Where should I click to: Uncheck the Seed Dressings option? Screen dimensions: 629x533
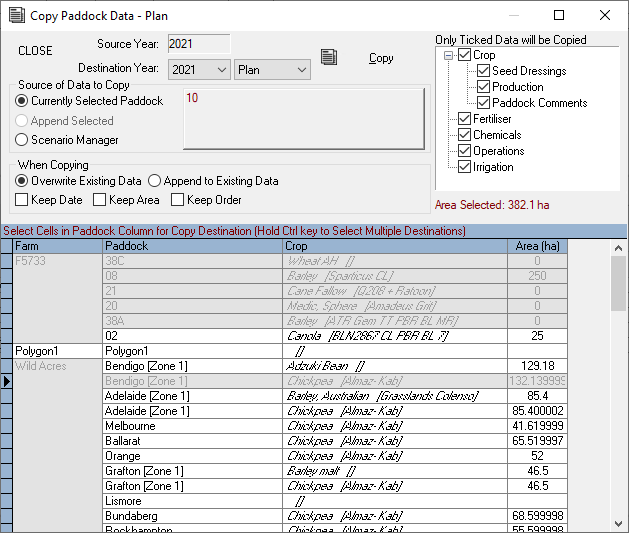pos(484,71)
